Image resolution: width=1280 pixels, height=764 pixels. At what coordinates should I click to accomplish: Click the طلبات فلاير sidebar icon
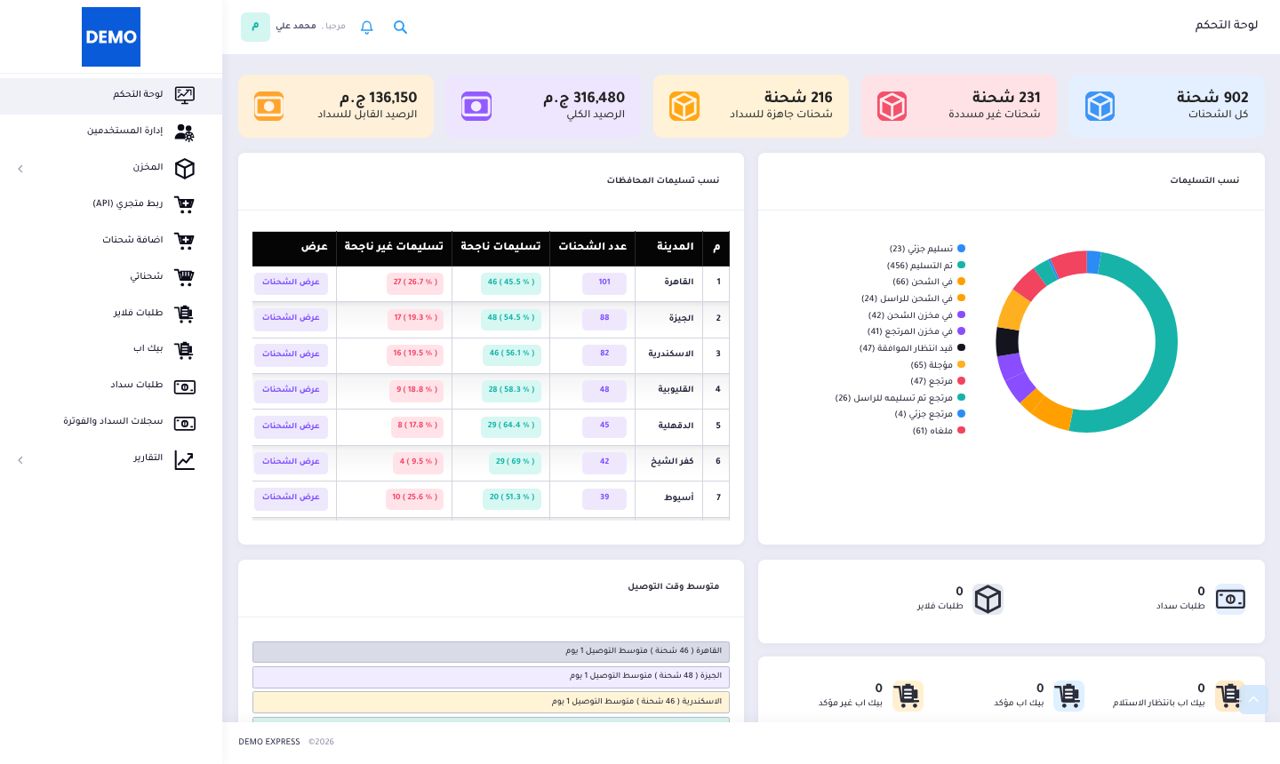[184, 313]
